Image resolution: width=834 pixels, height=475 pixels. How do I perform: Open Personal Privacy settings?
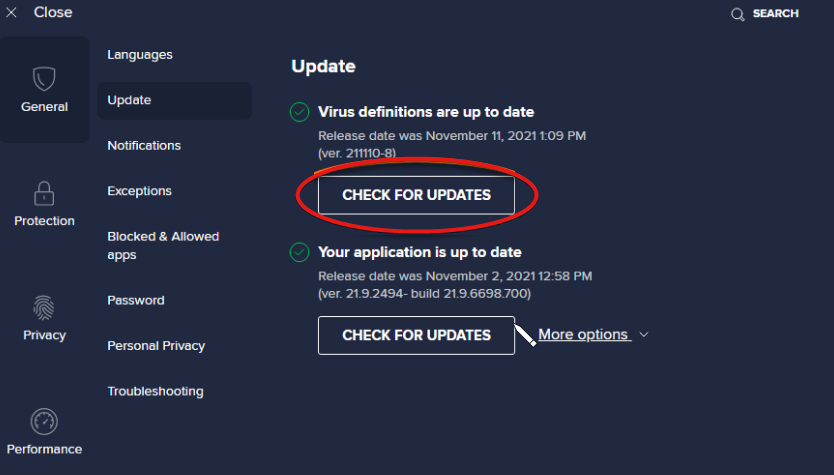[156, 346]
